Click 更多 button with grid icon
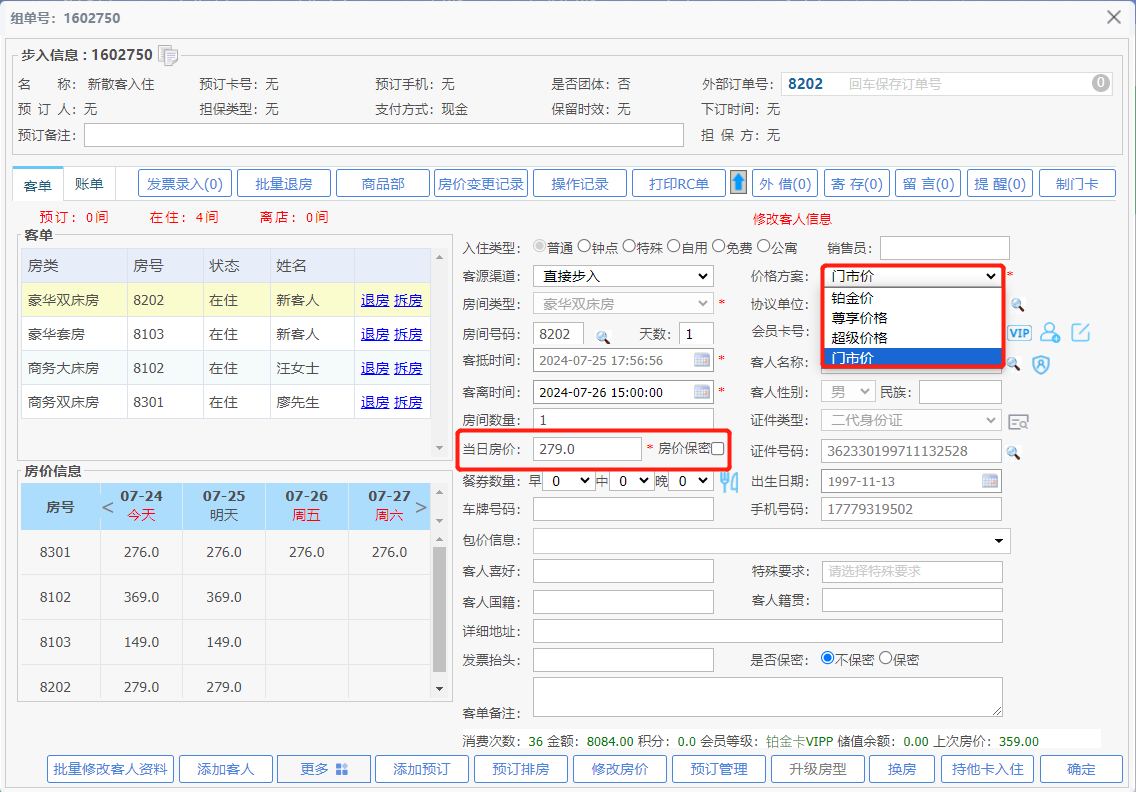The height and width of the screenshot is (792, 1136). (x=324, y=769)
